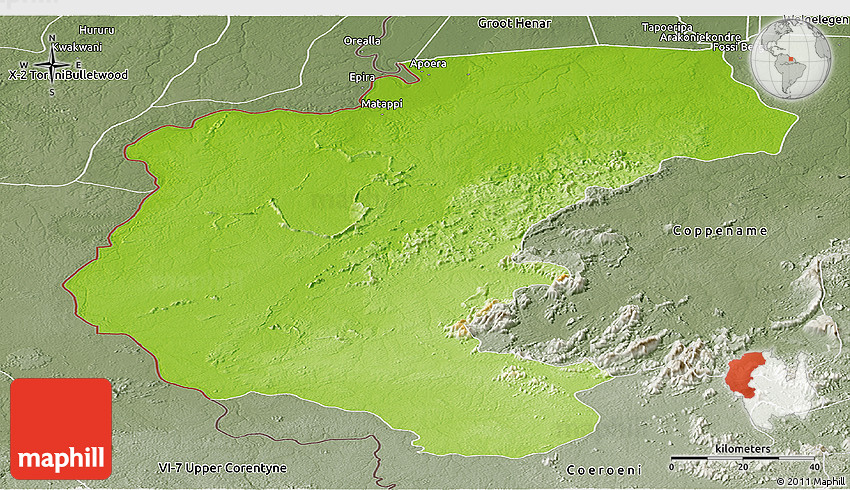Click the Tapoeripa place label
The image size is (850, 490).
coord(667,27)
